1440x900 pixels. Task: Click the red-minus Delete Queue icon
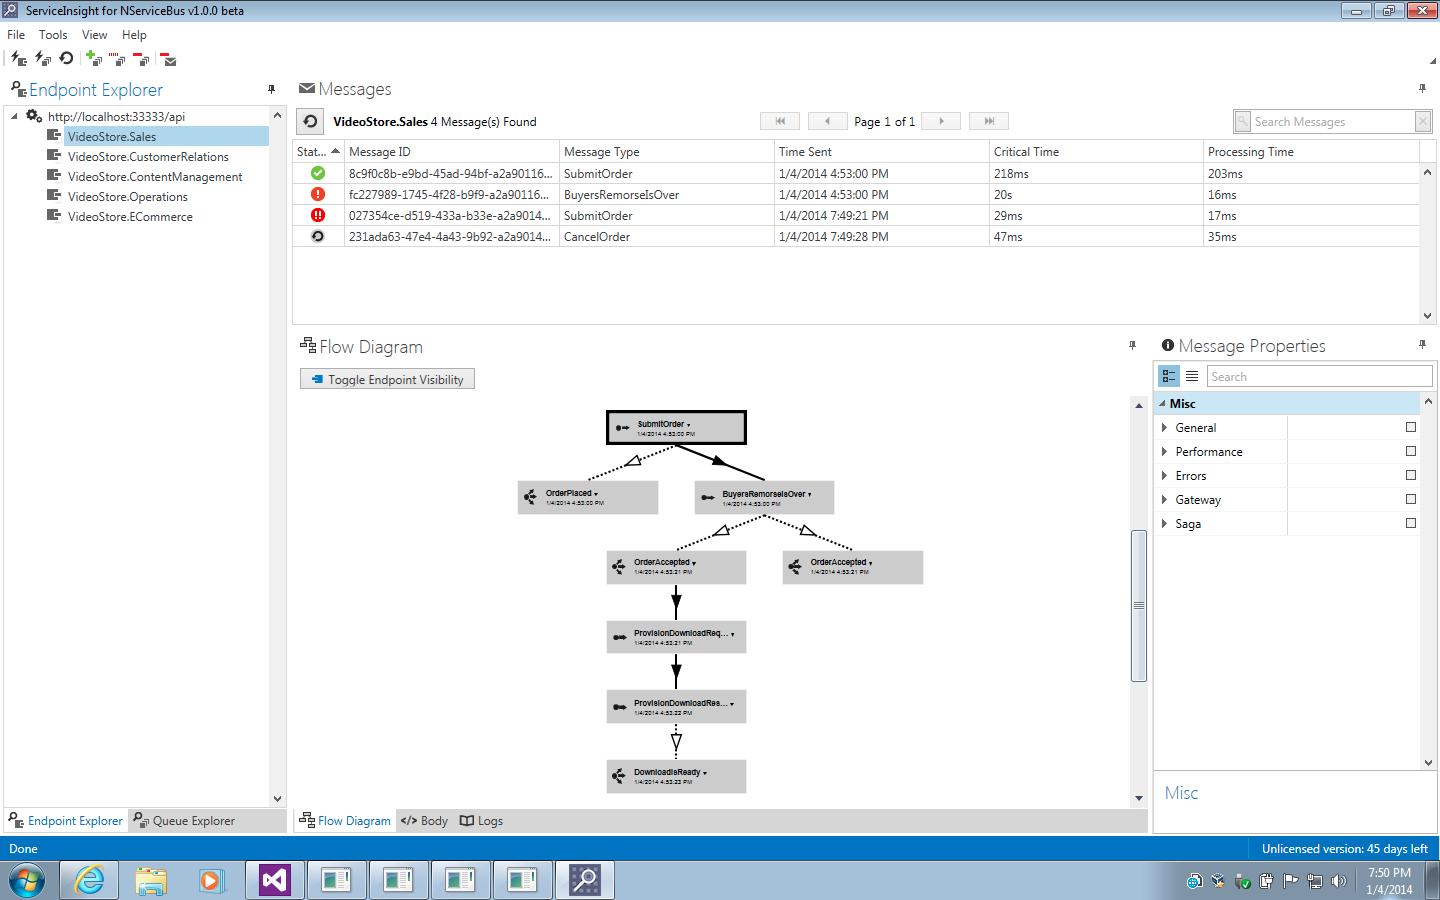pyautogui.click(x=141, y=59)
